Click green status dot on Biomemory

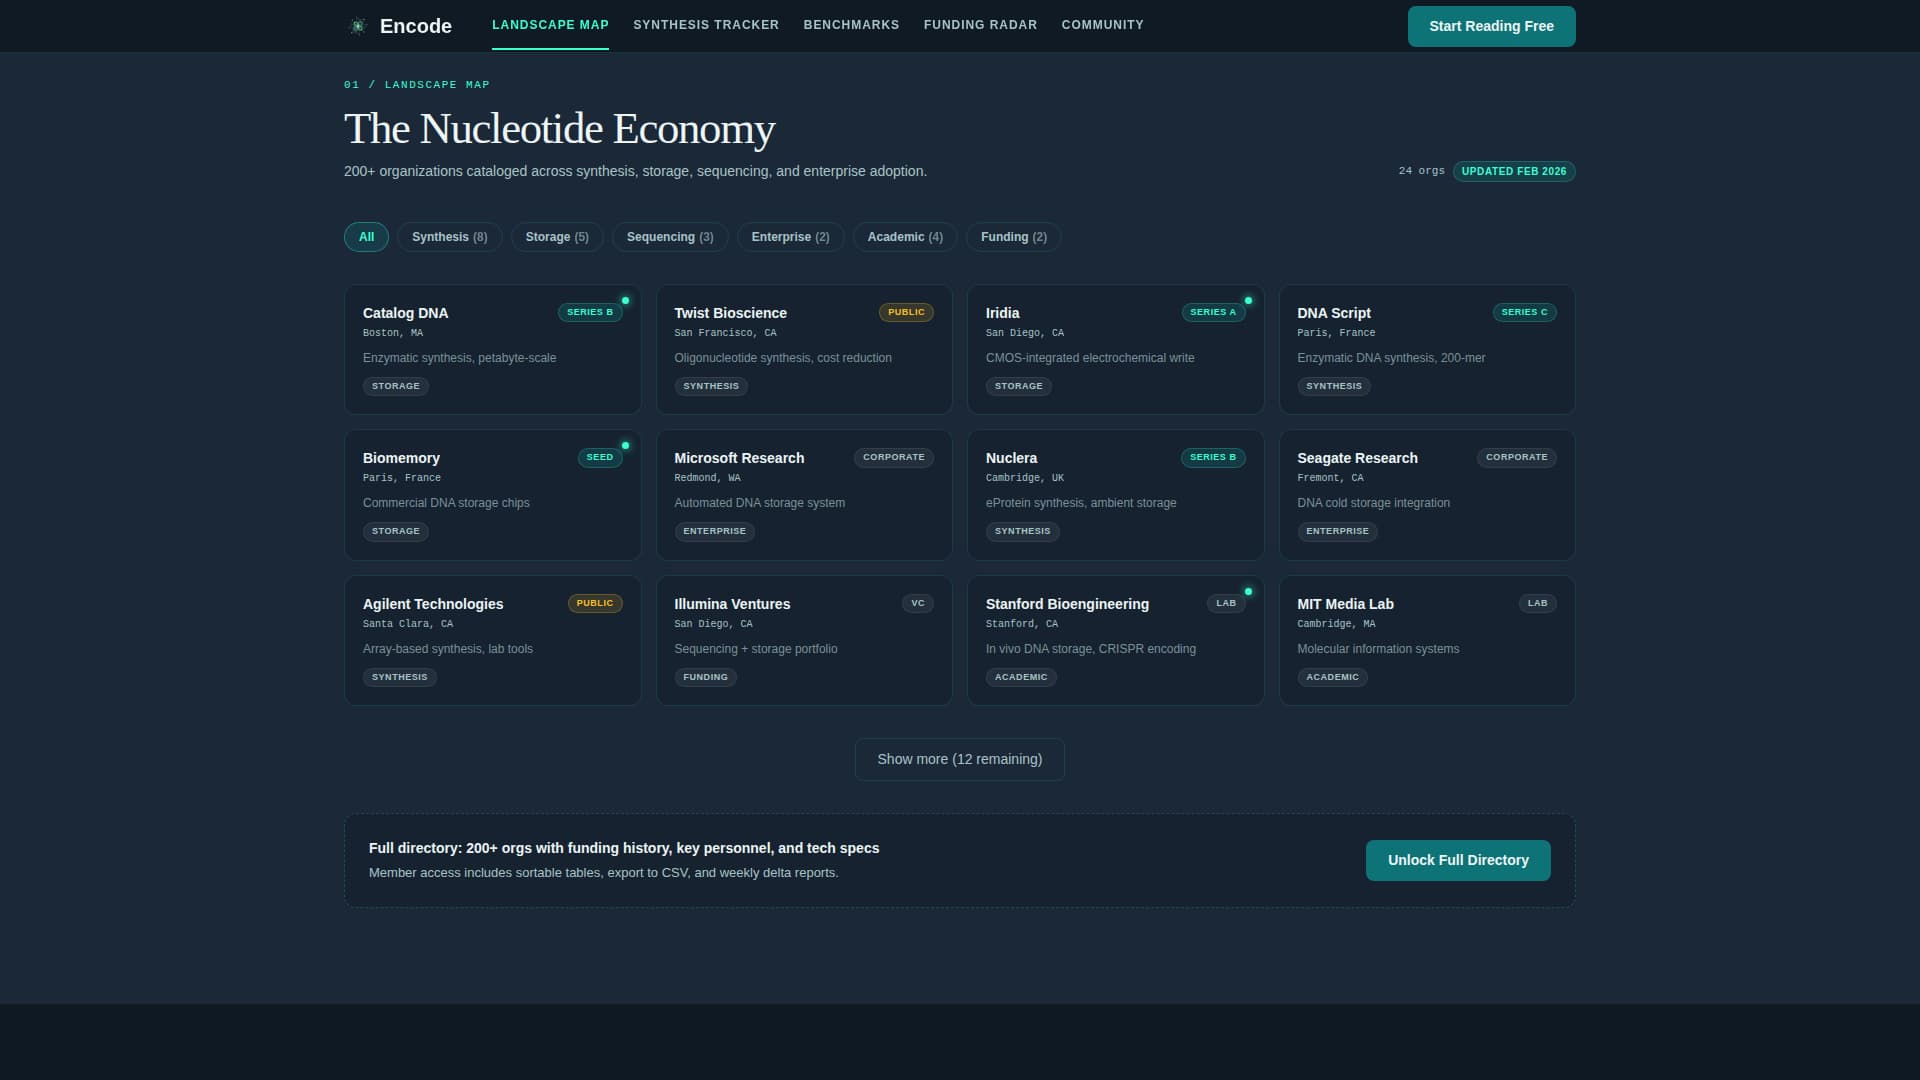coord(626,446)
